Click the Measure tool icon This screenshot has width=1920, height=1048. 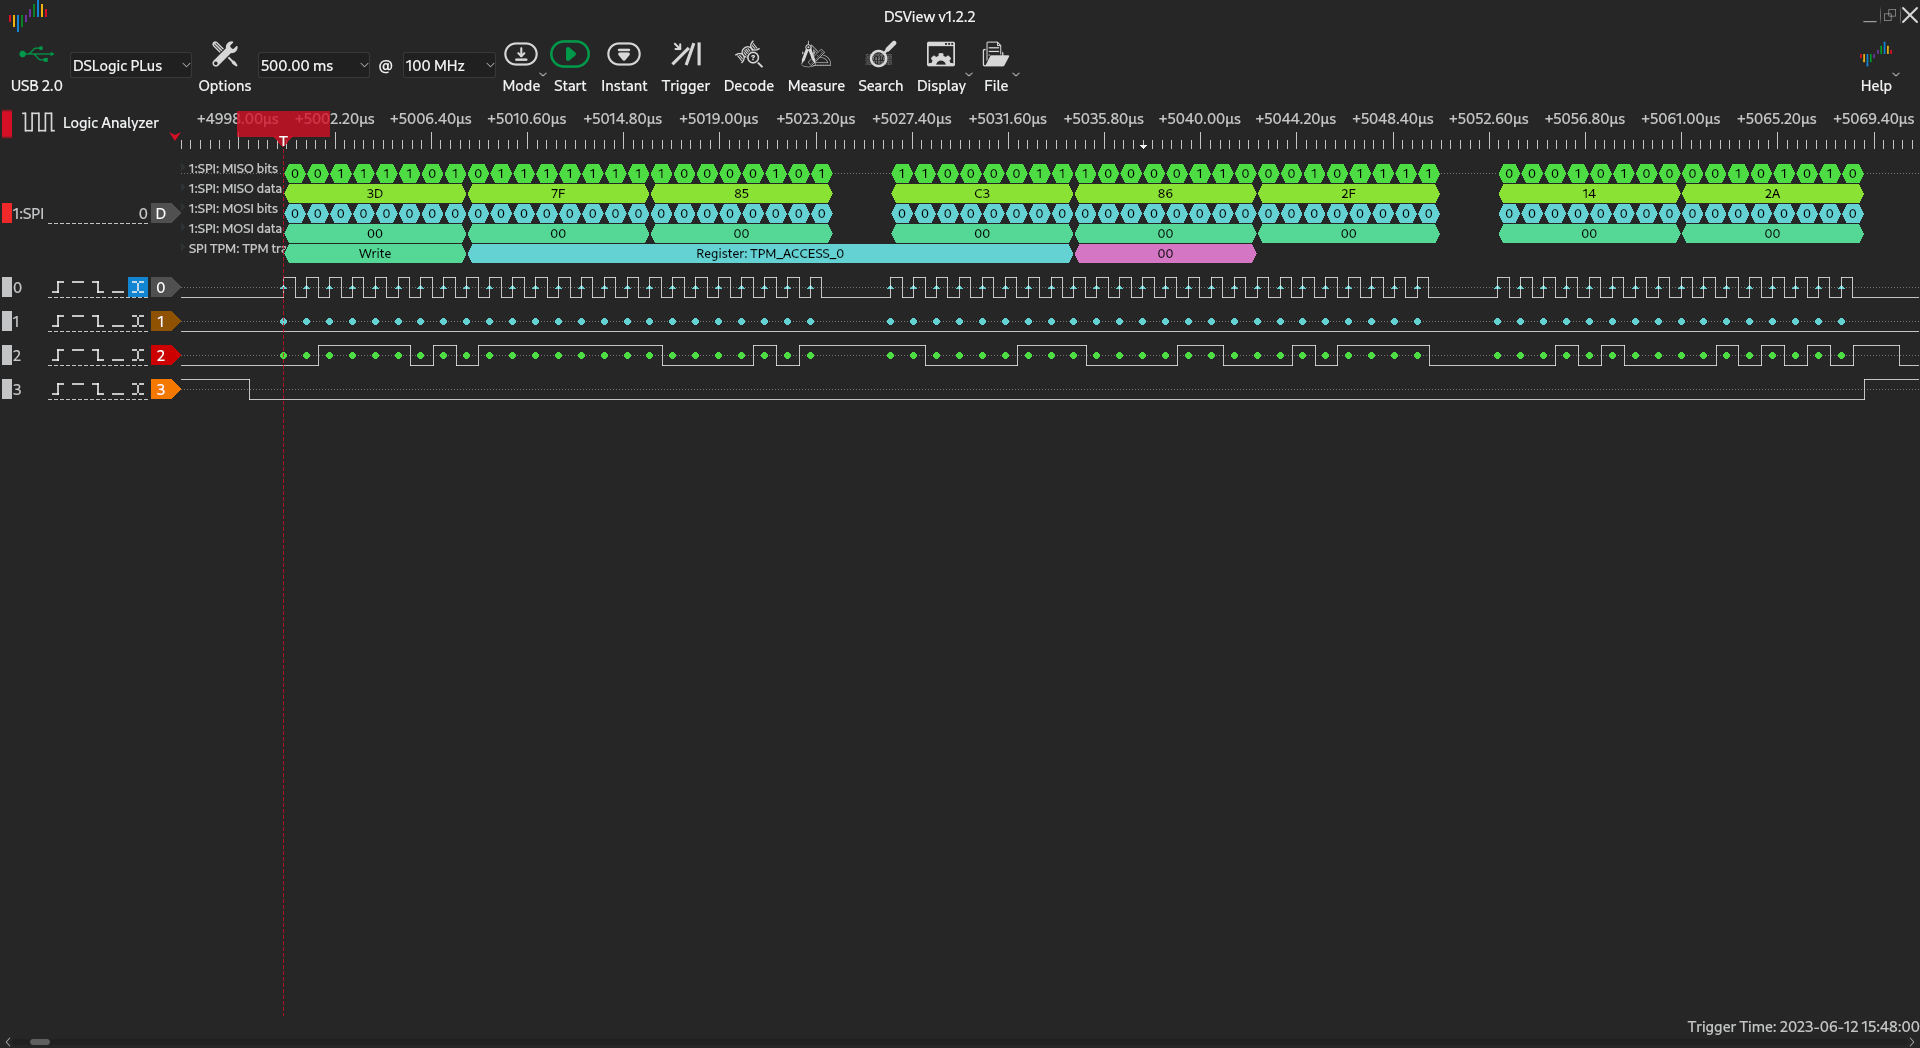tap(816, 54)
